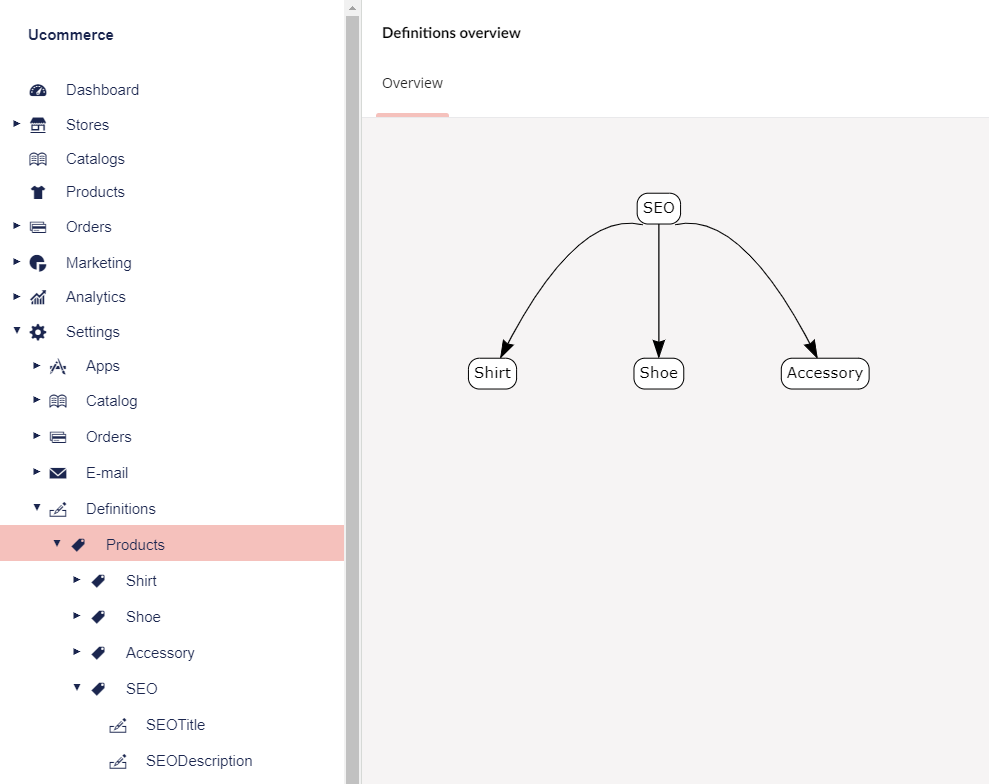Click the Analytics graph icon
The height and width of the screenshot is (784, 989).
(x=38, y=297)
